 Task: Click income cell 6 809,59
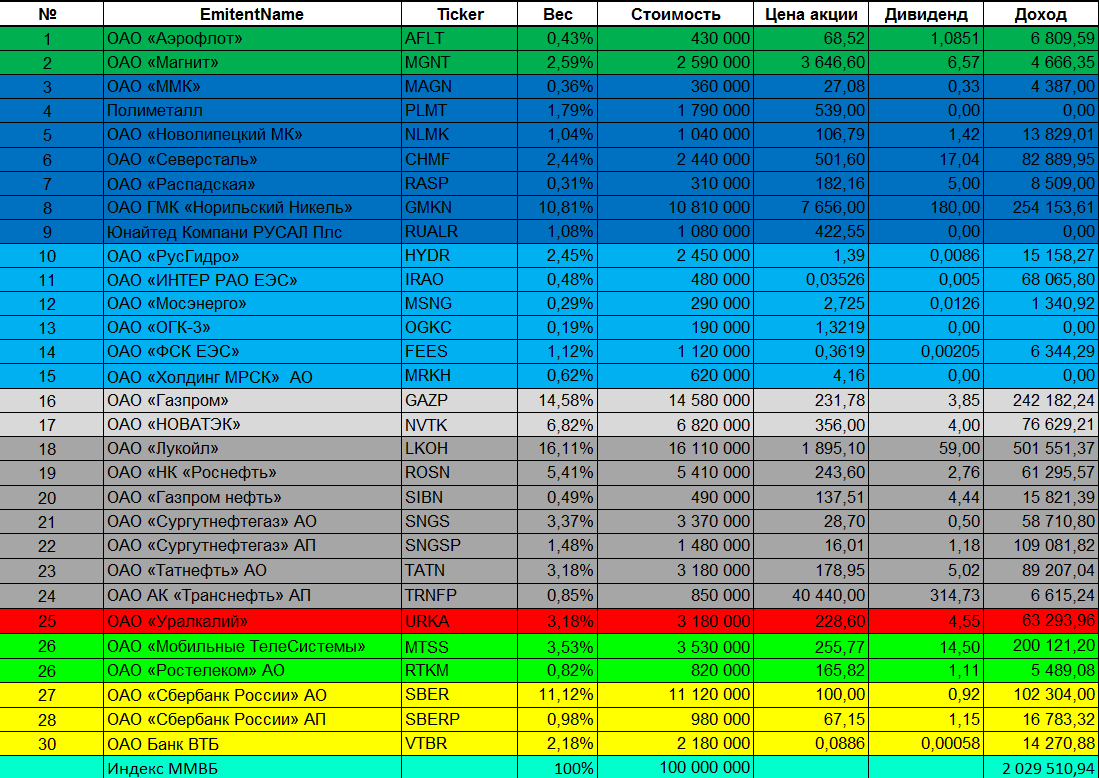1041,39
